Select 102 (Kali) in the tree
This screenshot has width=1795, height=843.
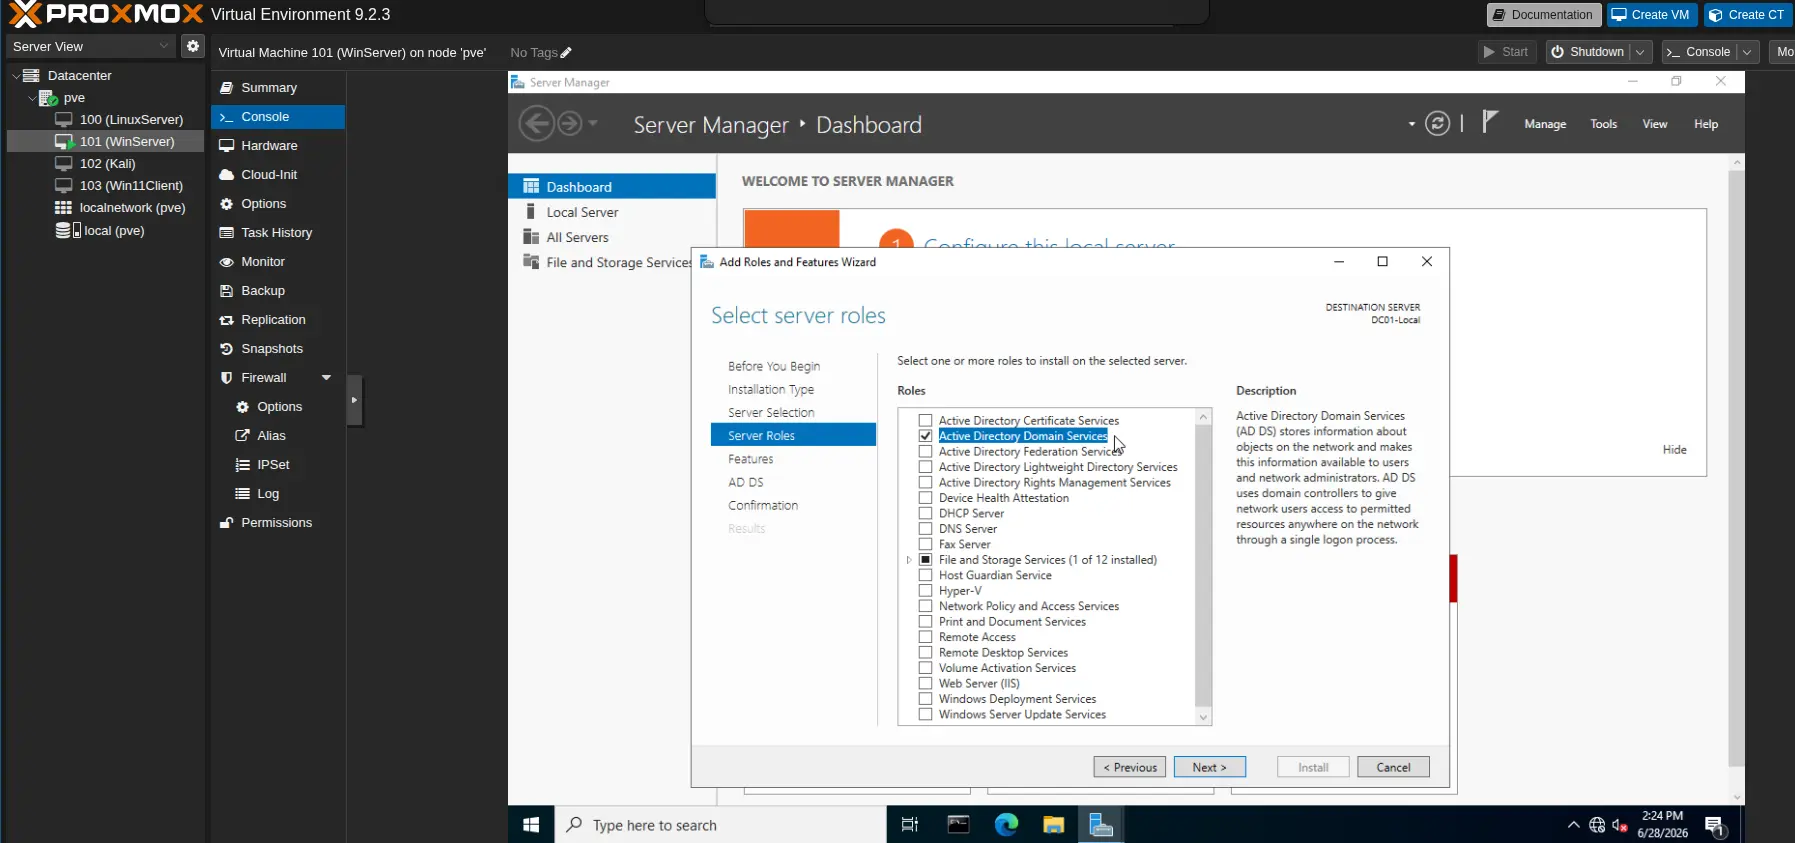click(107, 164)
